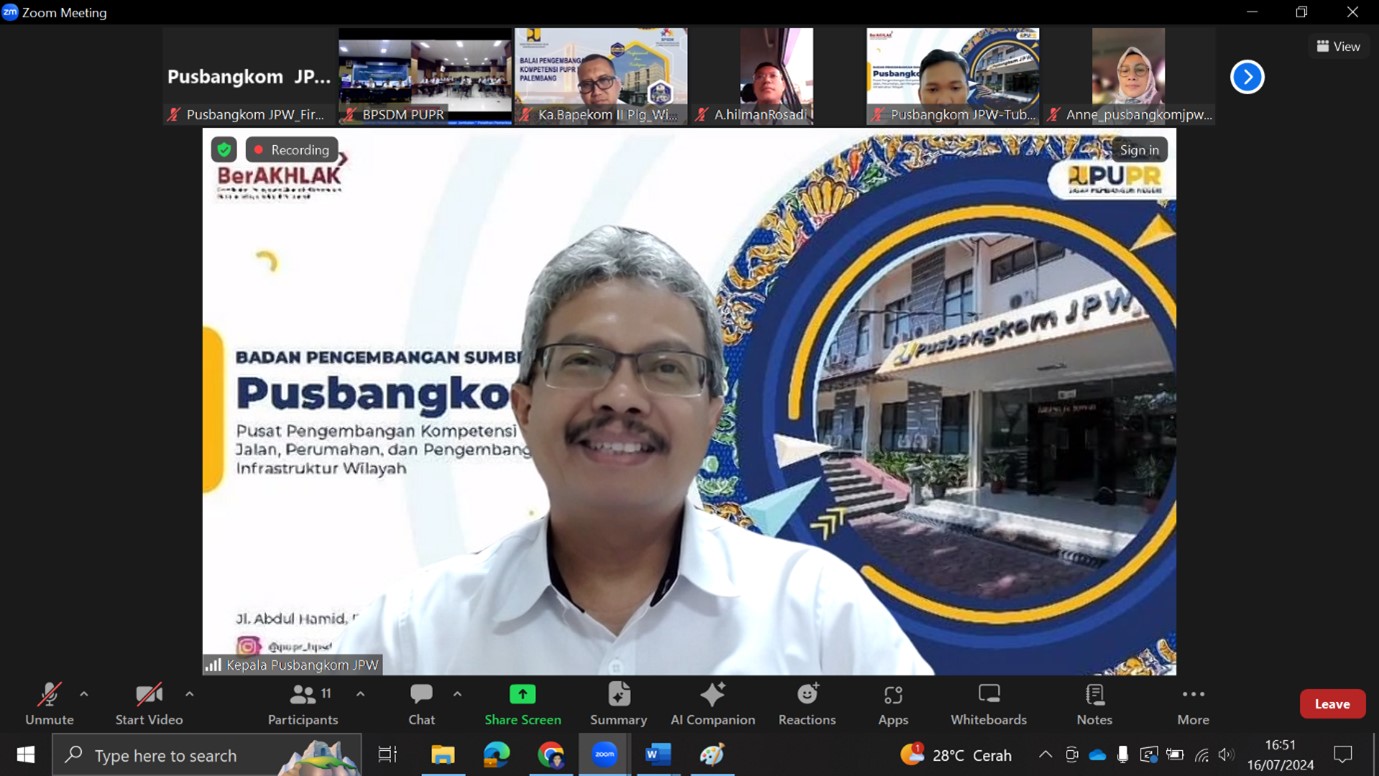Image resolution: width=1379 pixels, height=776 pixels.
Task: Click the microphone tray icon
Action: (x=1123, y=755)
